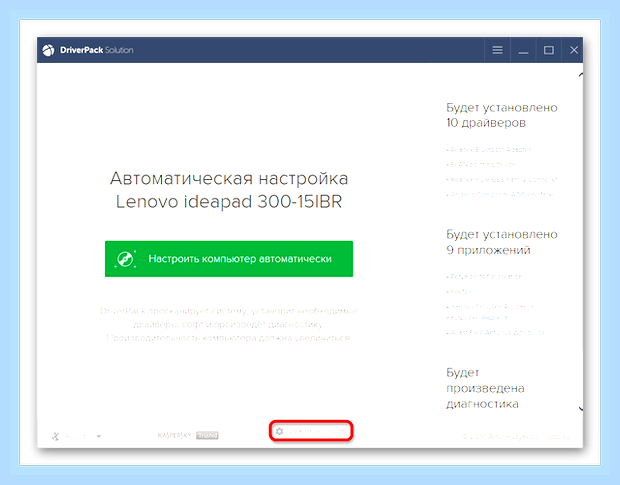
Task: Open the language selector dropdown at bottom
Action: pos(77,436)
